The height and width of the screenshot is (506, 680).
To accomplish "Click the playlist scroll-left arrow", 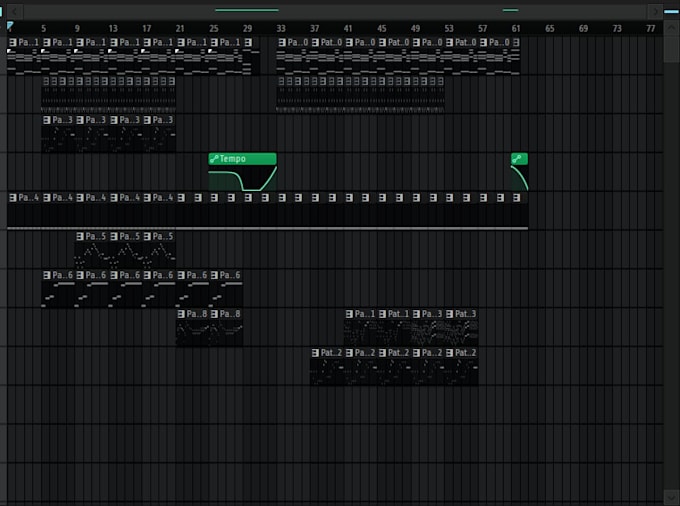I will coord(14,12).
